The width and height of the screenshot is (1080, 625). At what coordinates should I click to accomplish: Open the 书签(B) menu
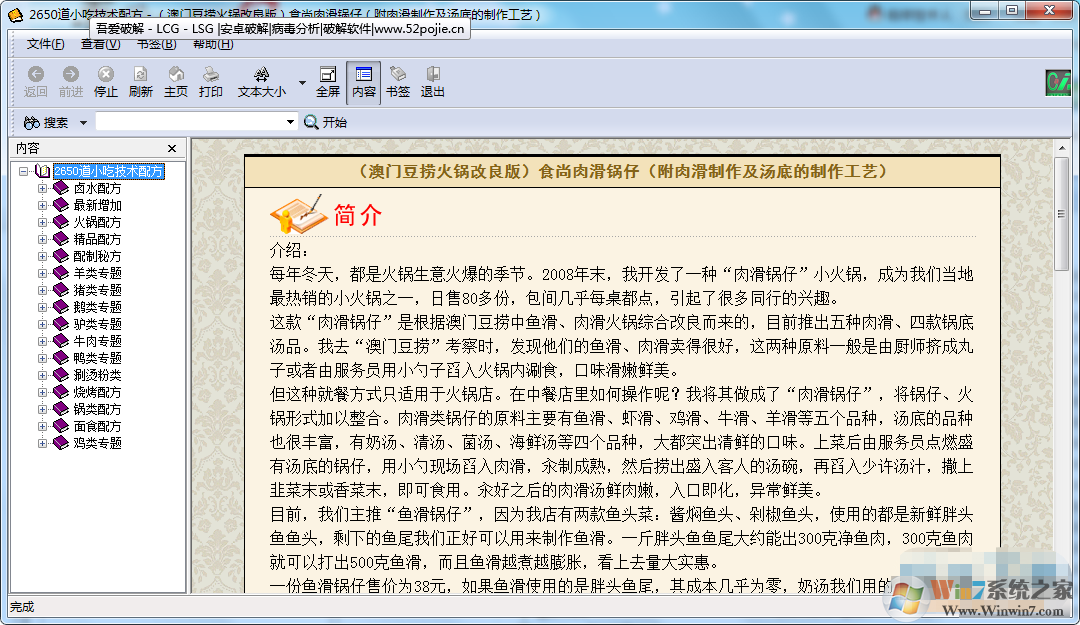pos(156,44)
